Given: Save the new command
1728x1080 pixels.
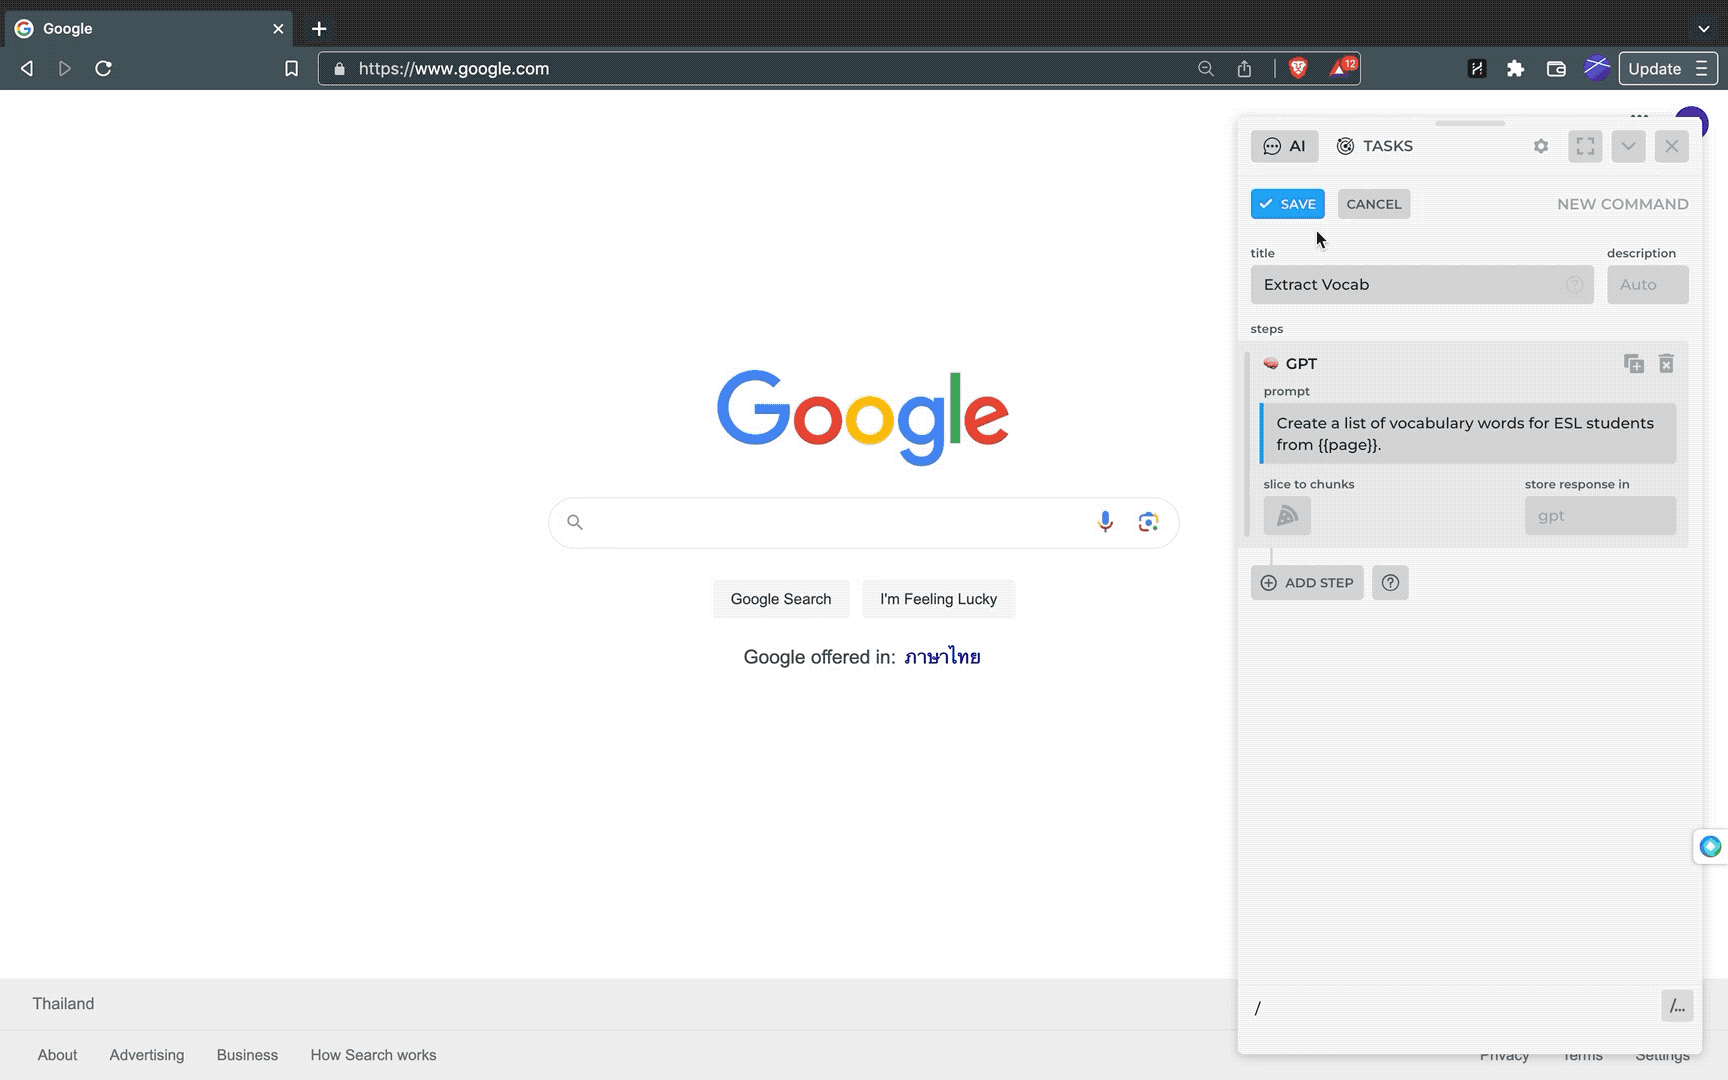Looking at the screenshot, I should tap(1288, 204).
